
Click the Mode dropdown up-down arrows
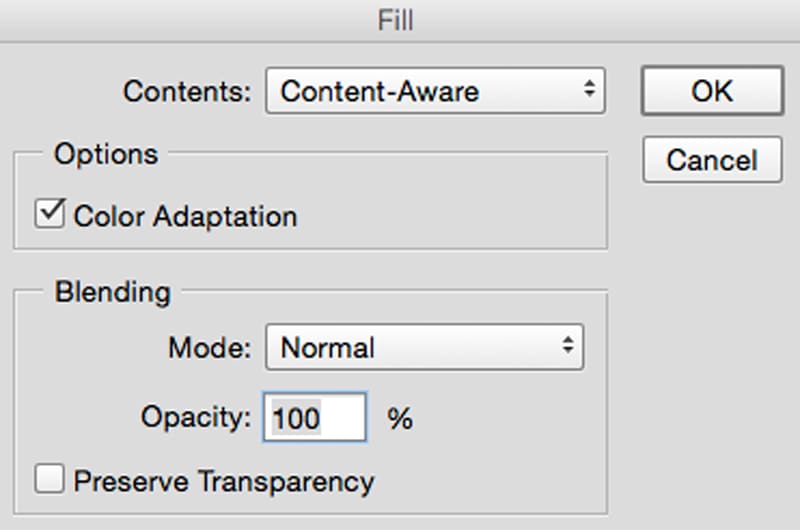[568, 347]
